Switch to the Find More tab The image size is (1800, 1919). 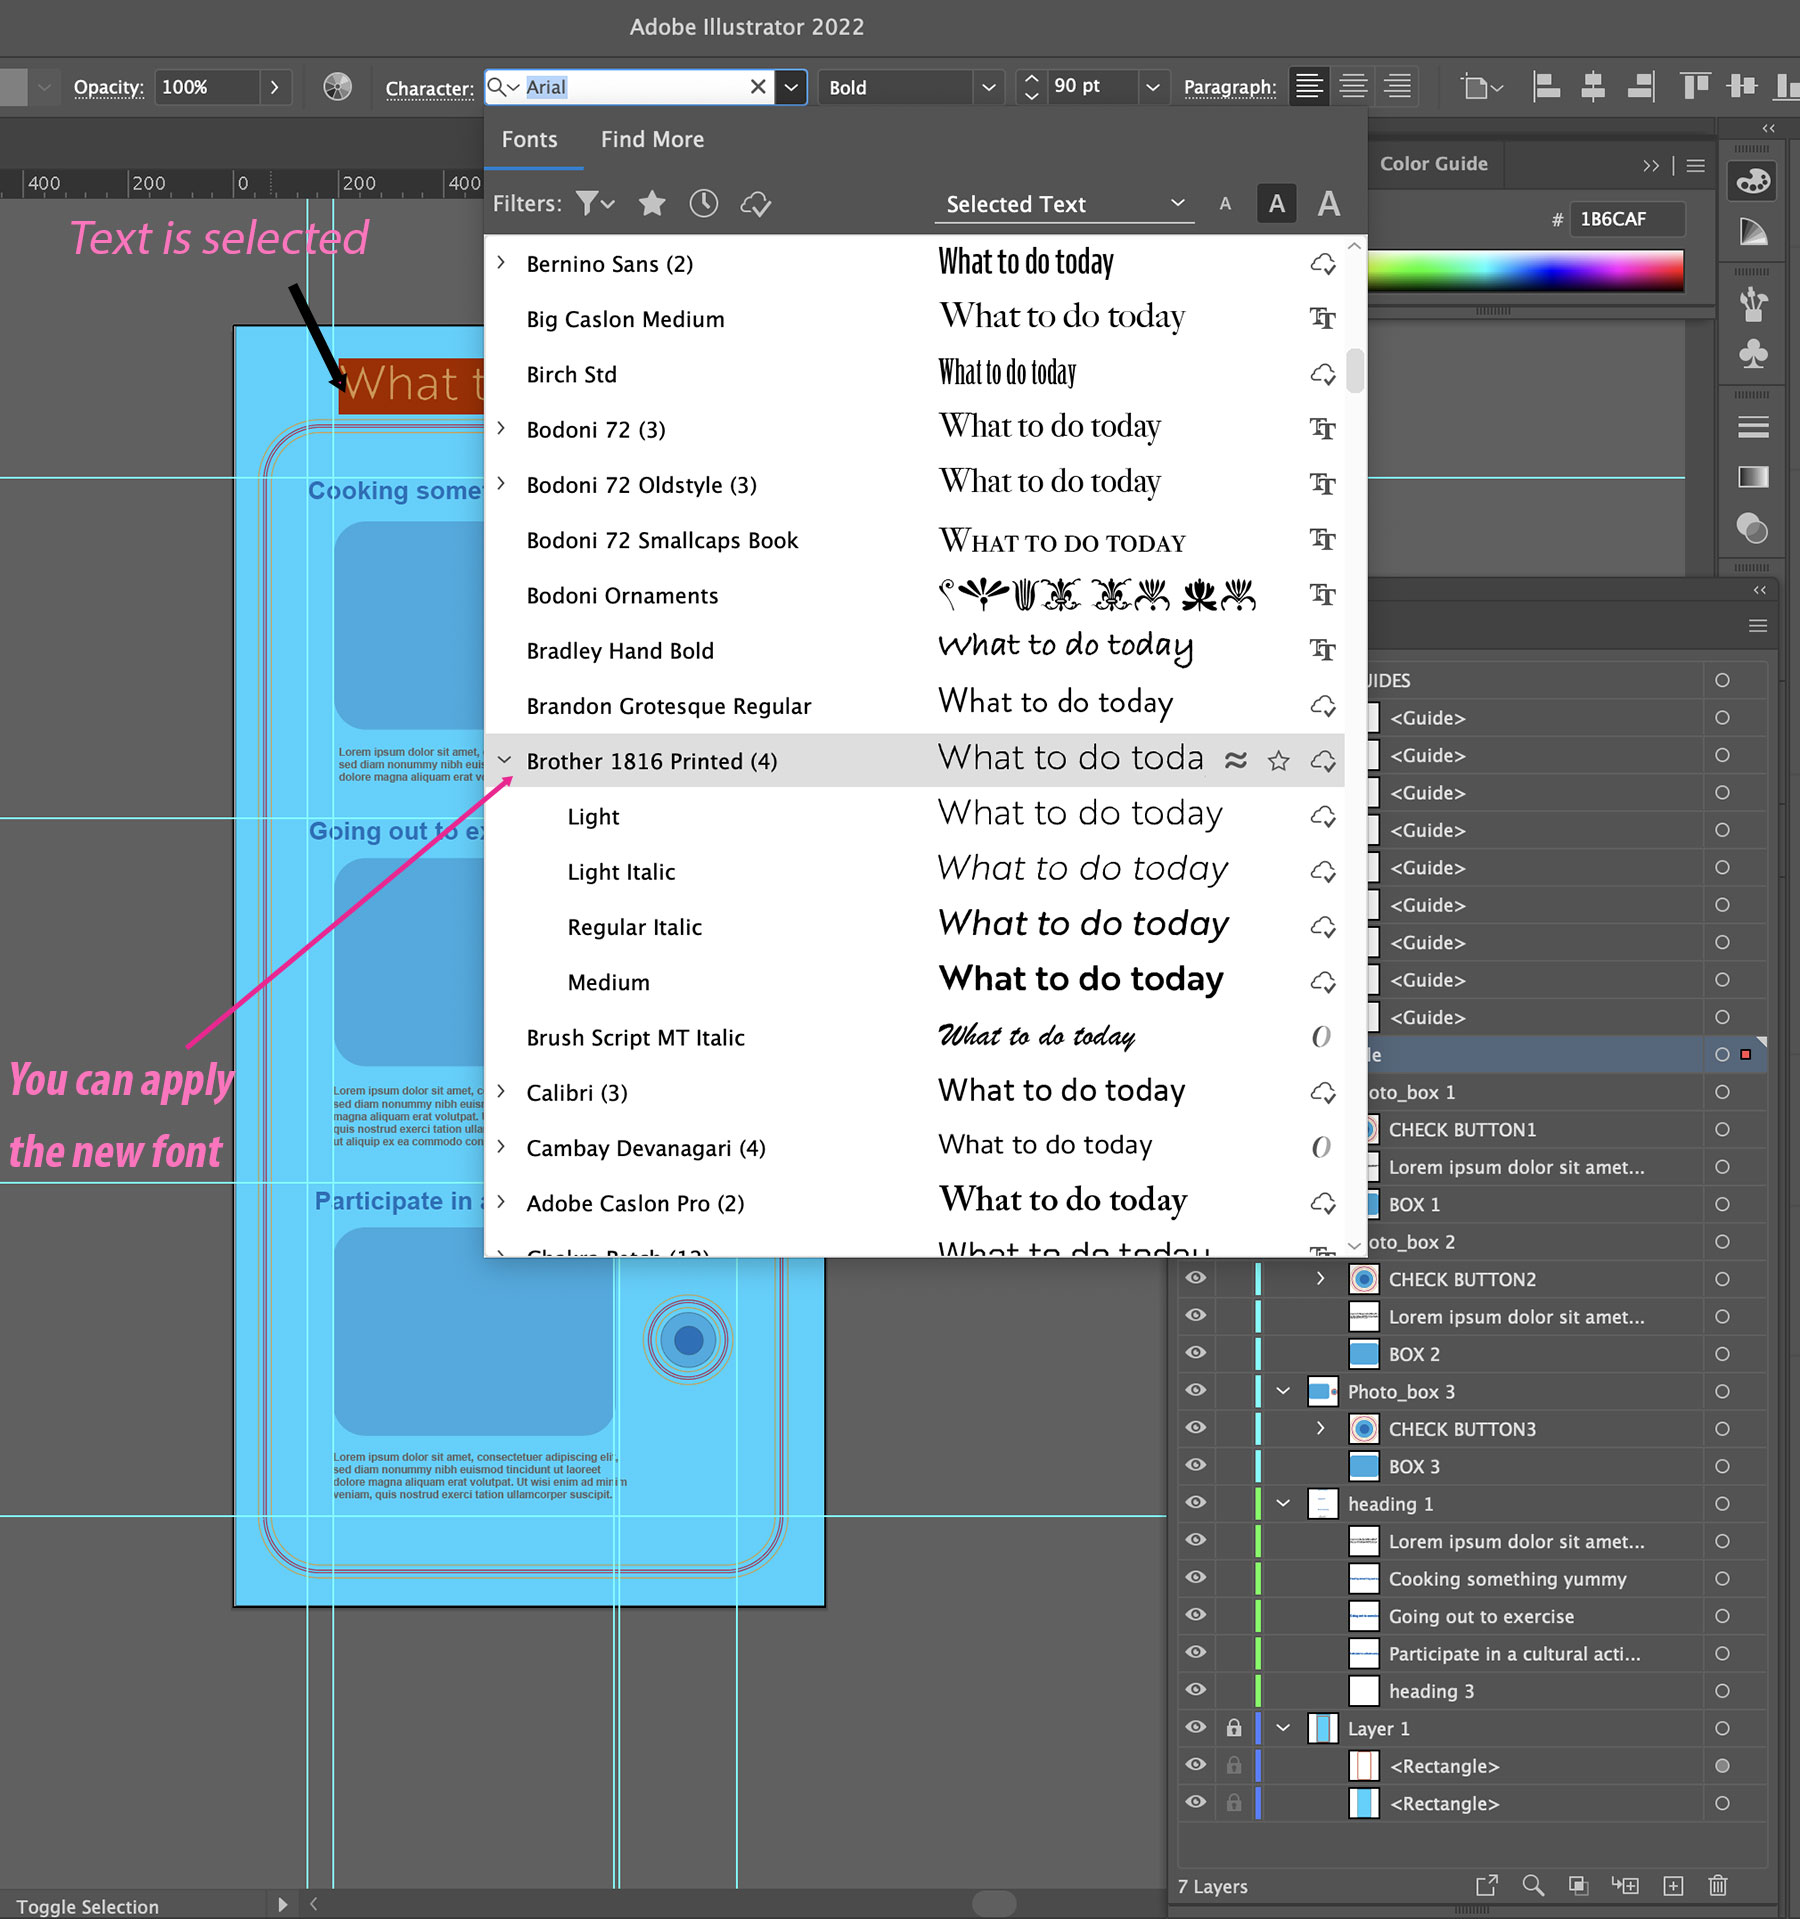point(652,140)
